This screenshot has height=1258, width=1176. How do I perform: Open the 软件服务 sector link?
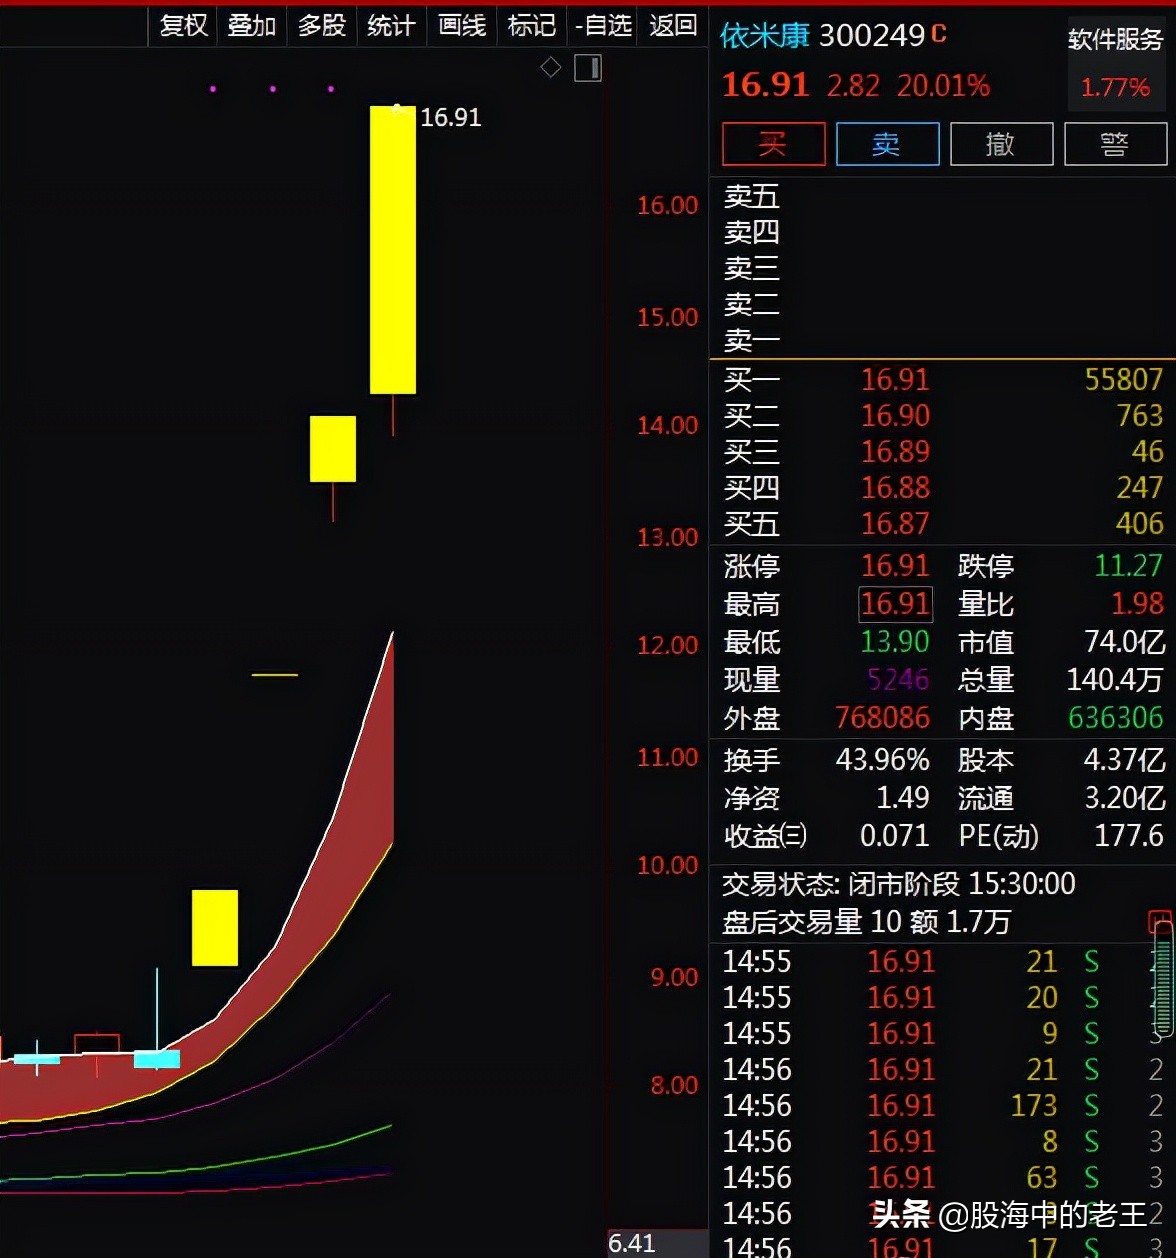(x=1116, y=39)
